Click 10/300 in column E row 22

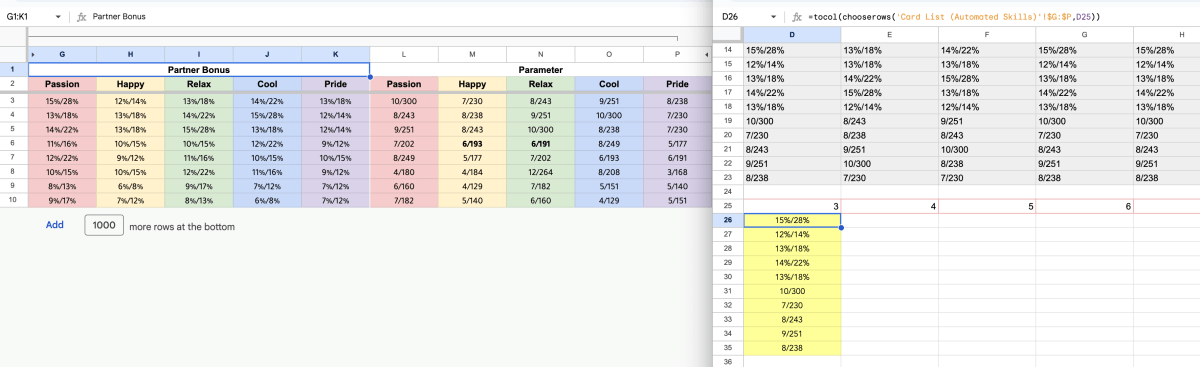[889, 162]
